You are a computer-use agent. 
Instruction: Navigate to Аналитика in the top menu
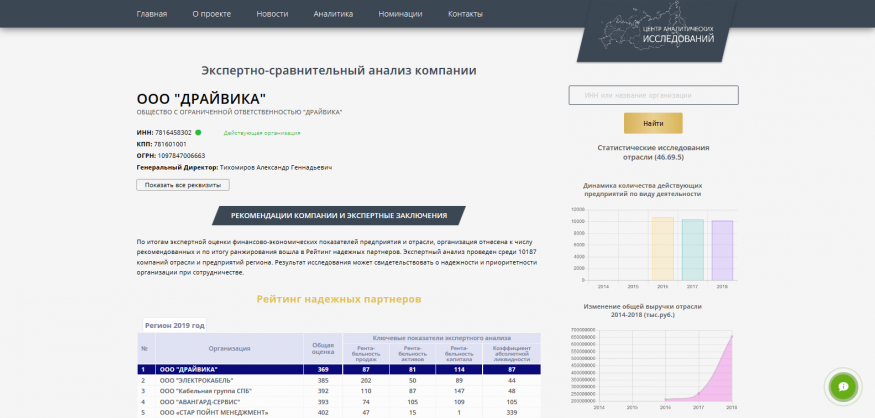pos(333,14)
